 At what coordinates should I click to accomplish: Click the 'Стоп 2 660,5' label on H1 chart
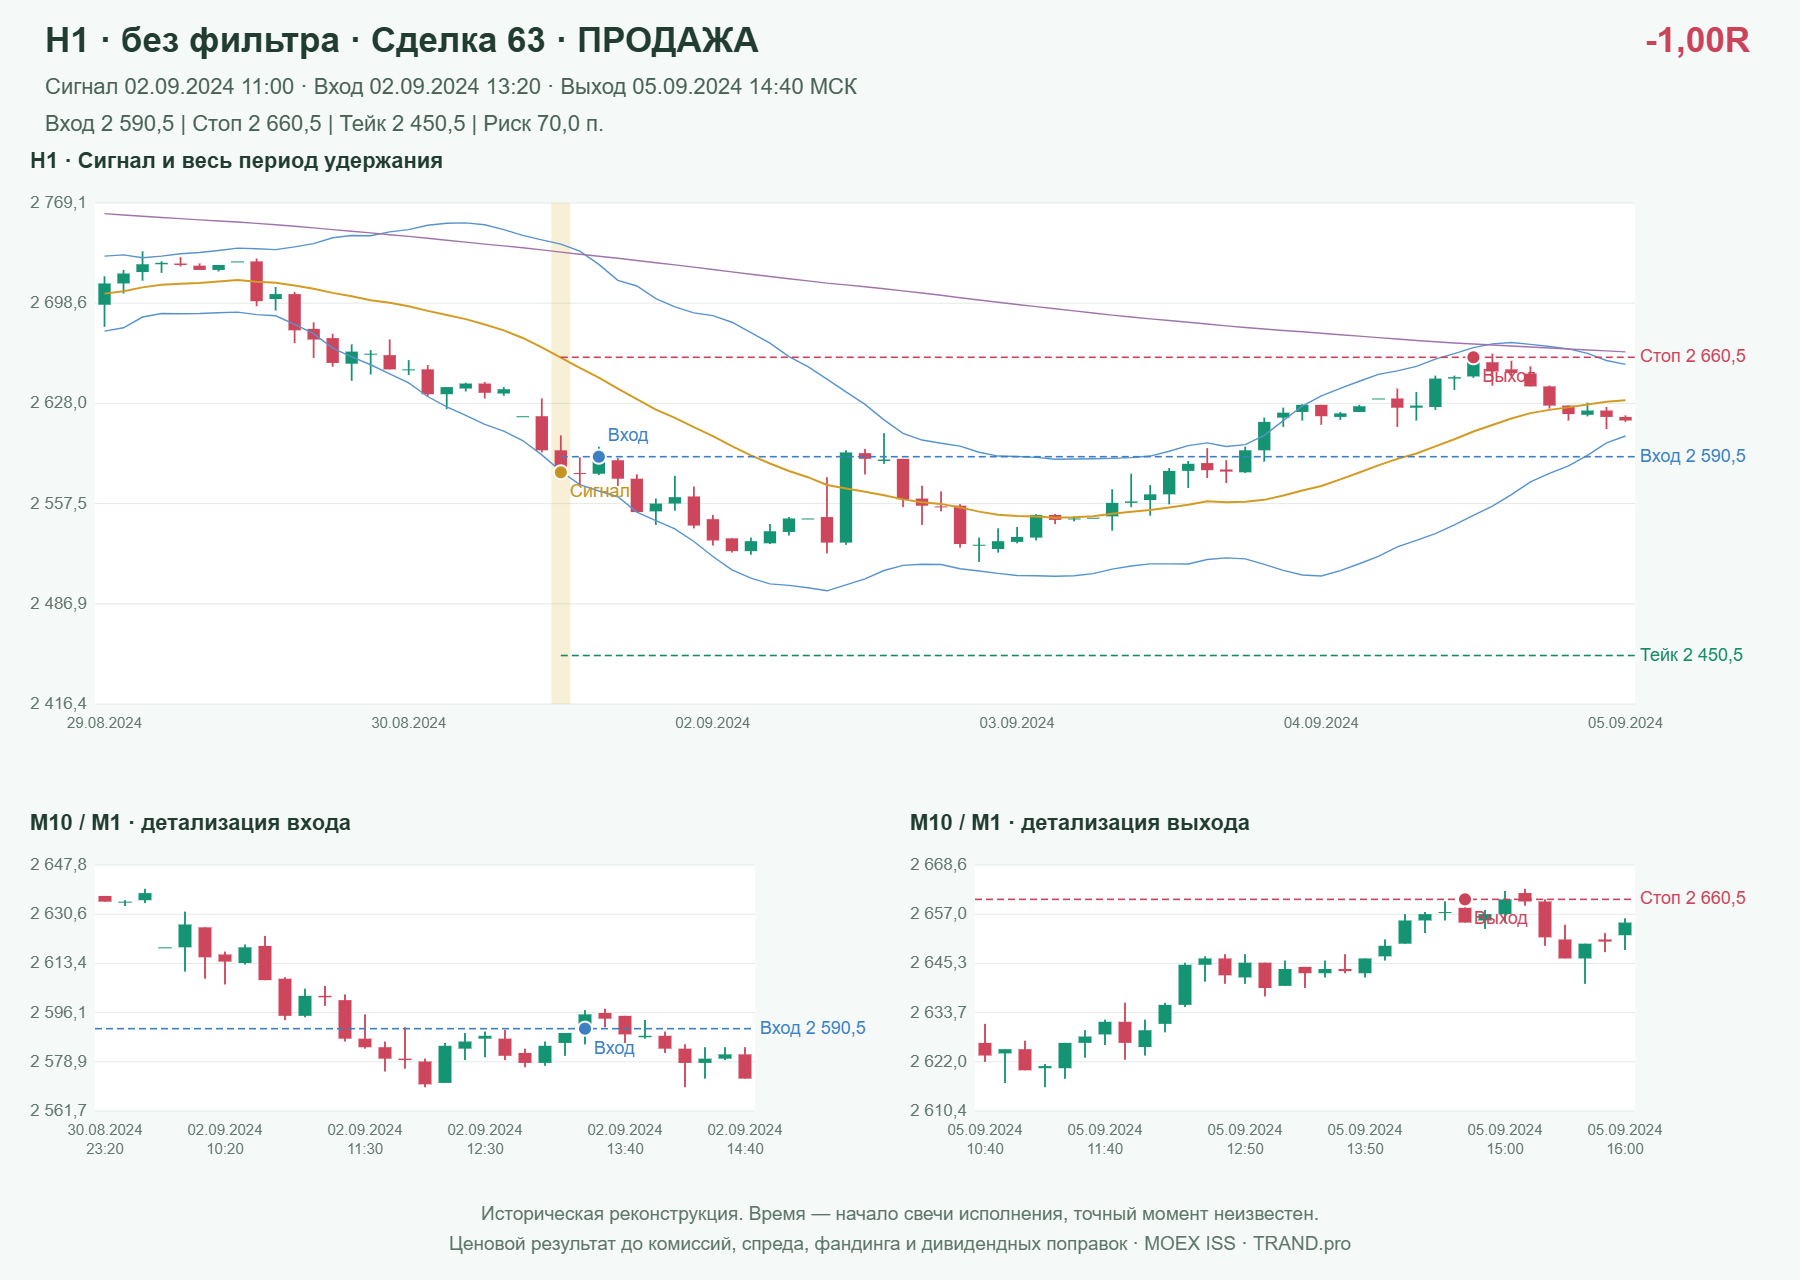(x=1692, y=356)
